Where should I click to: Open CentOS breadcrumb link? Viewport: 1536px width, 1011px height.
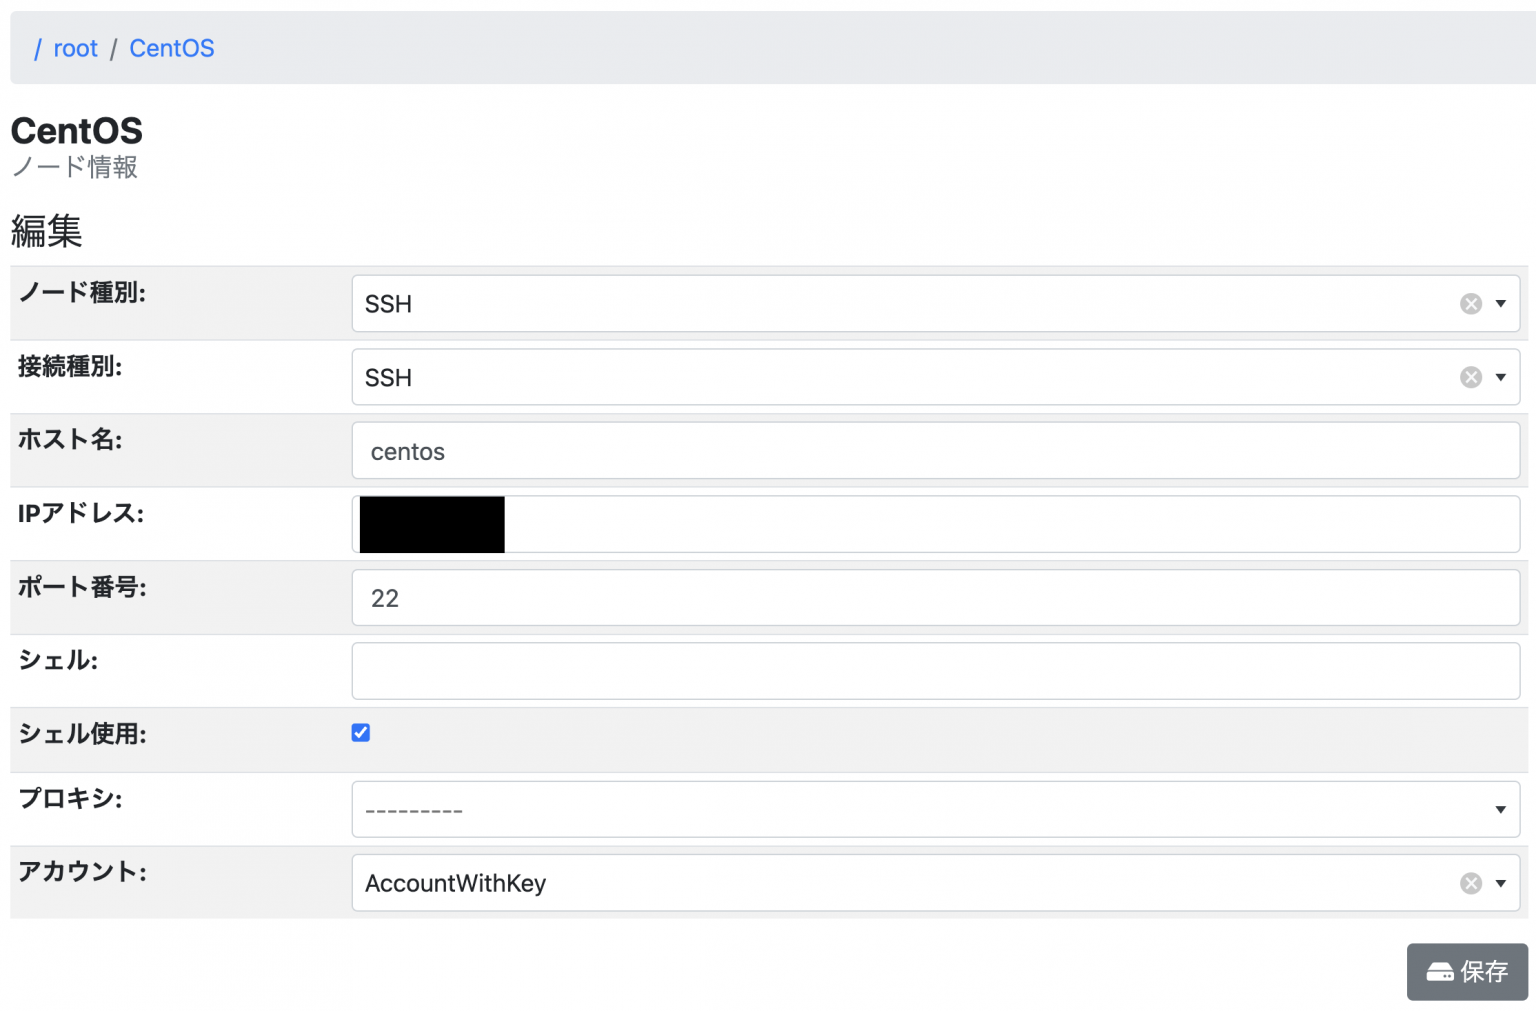coord(171,48)
